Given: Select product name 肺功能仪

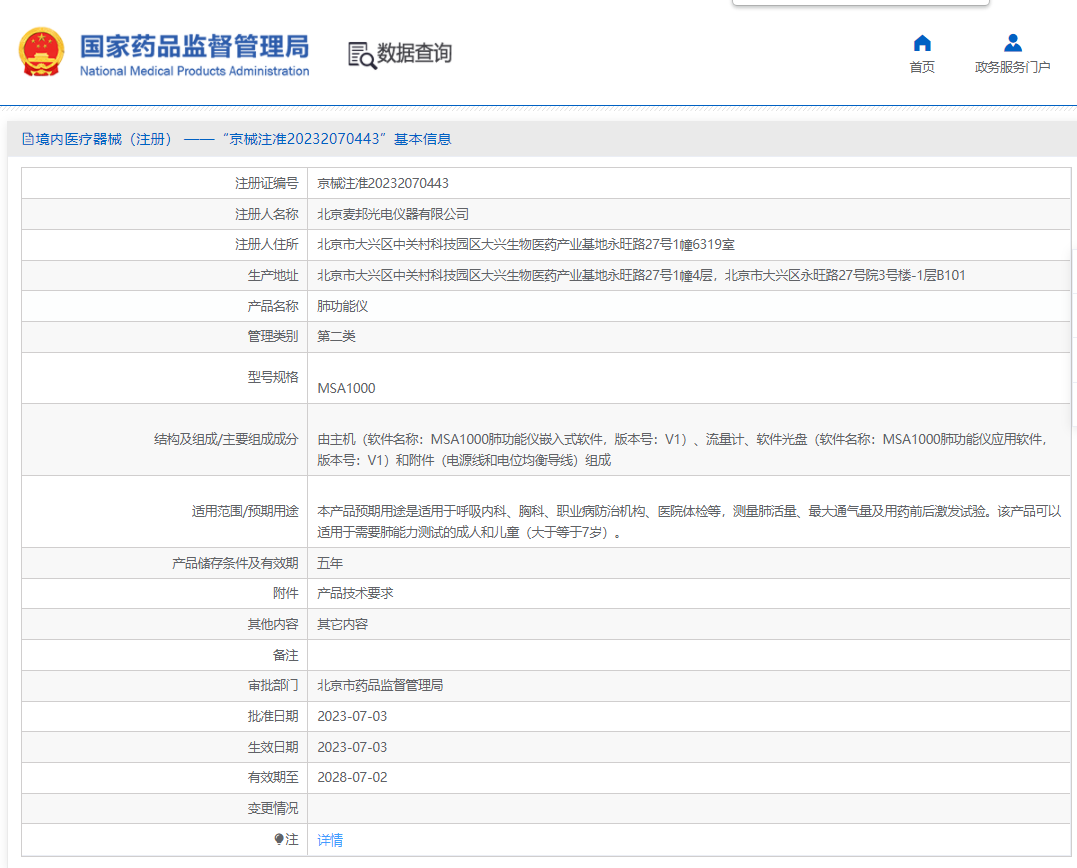Looking at the screenshot, I should click(343, 306).
